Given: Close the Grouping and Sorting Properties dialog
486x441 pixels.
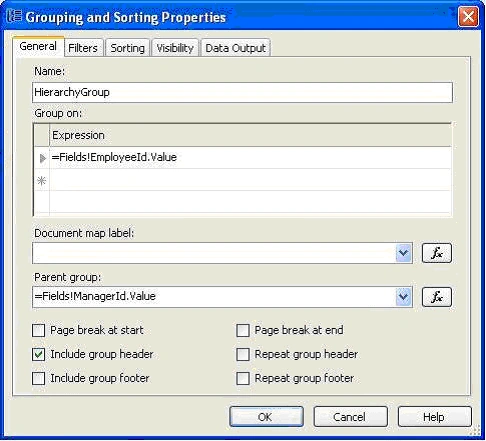Looking at the screenshot, I should point(468,16).
